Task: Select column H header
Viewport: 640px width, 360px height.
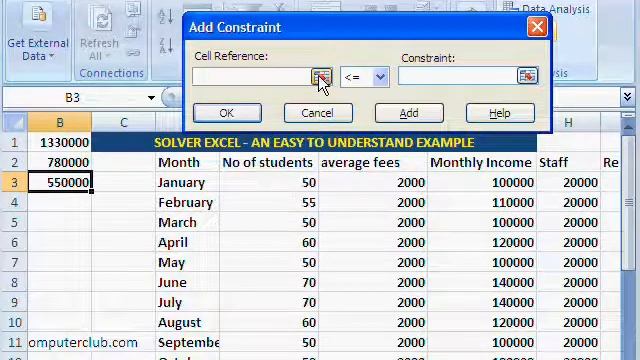Action: pos(568,122)
